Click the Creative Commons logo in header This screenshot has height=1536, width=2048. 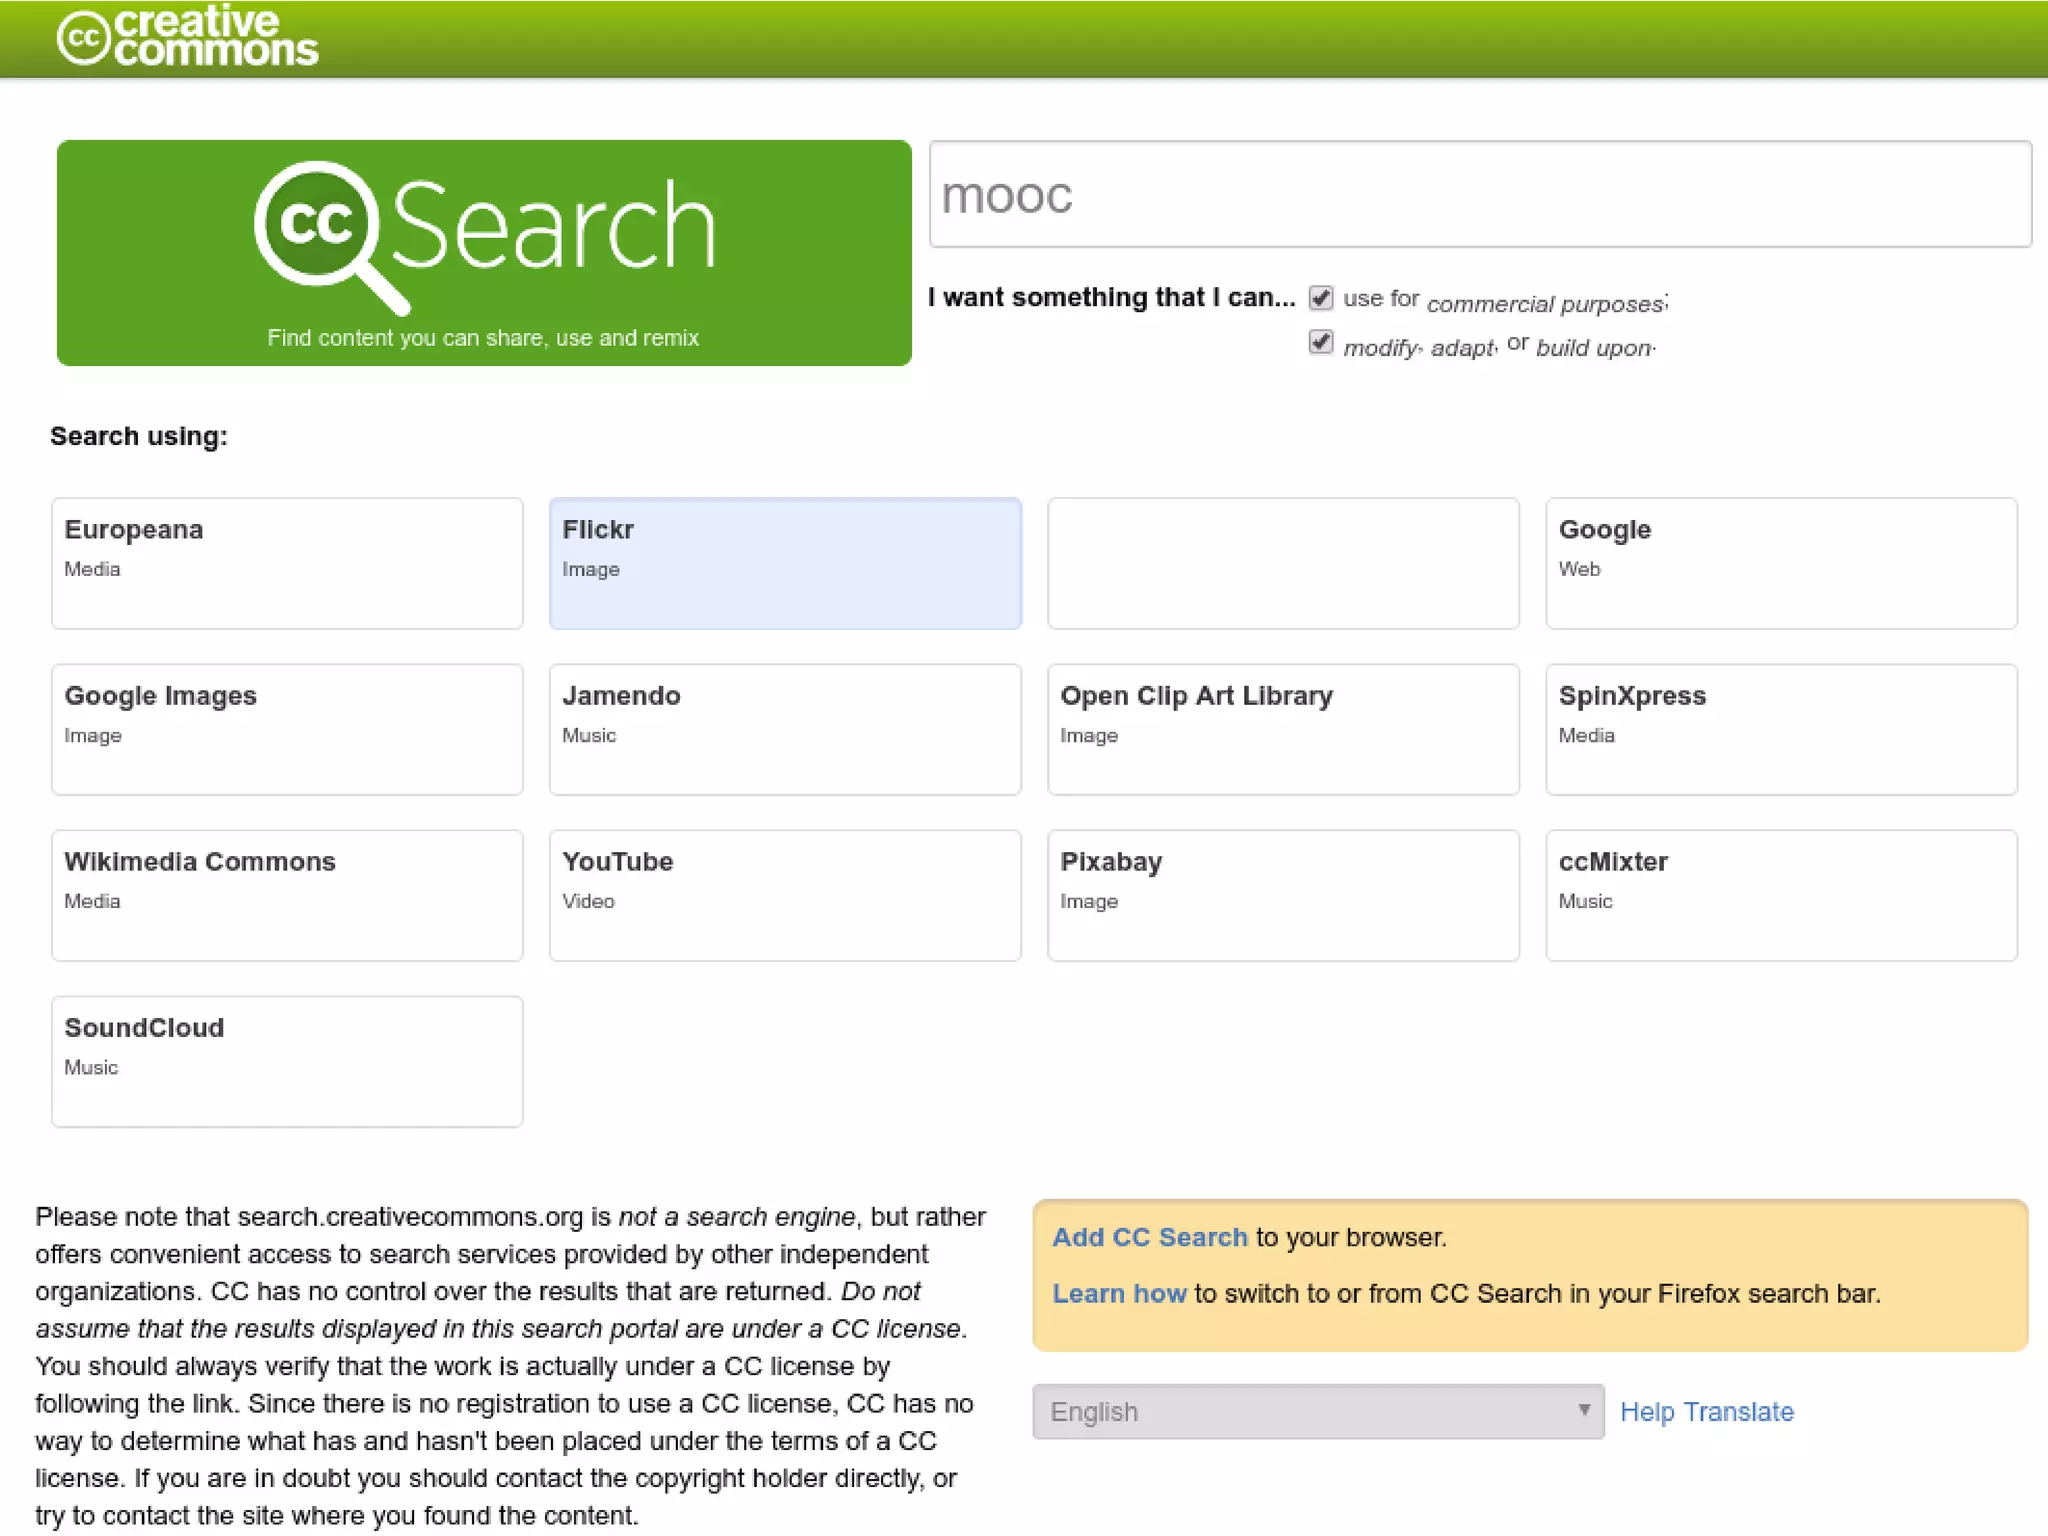click(188, 37)
